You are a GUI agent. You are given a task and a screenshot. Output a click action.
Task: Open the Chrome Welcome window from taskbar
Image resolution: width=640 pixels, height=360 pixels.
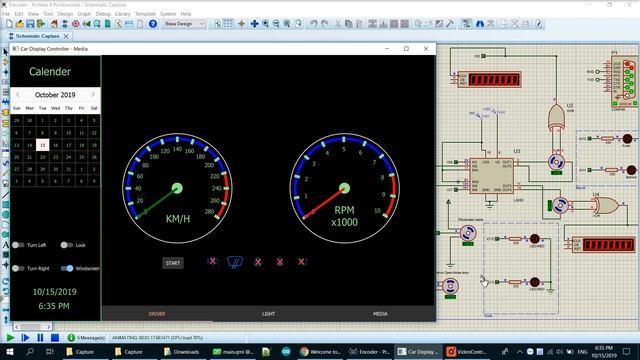[x=320, y=351]
